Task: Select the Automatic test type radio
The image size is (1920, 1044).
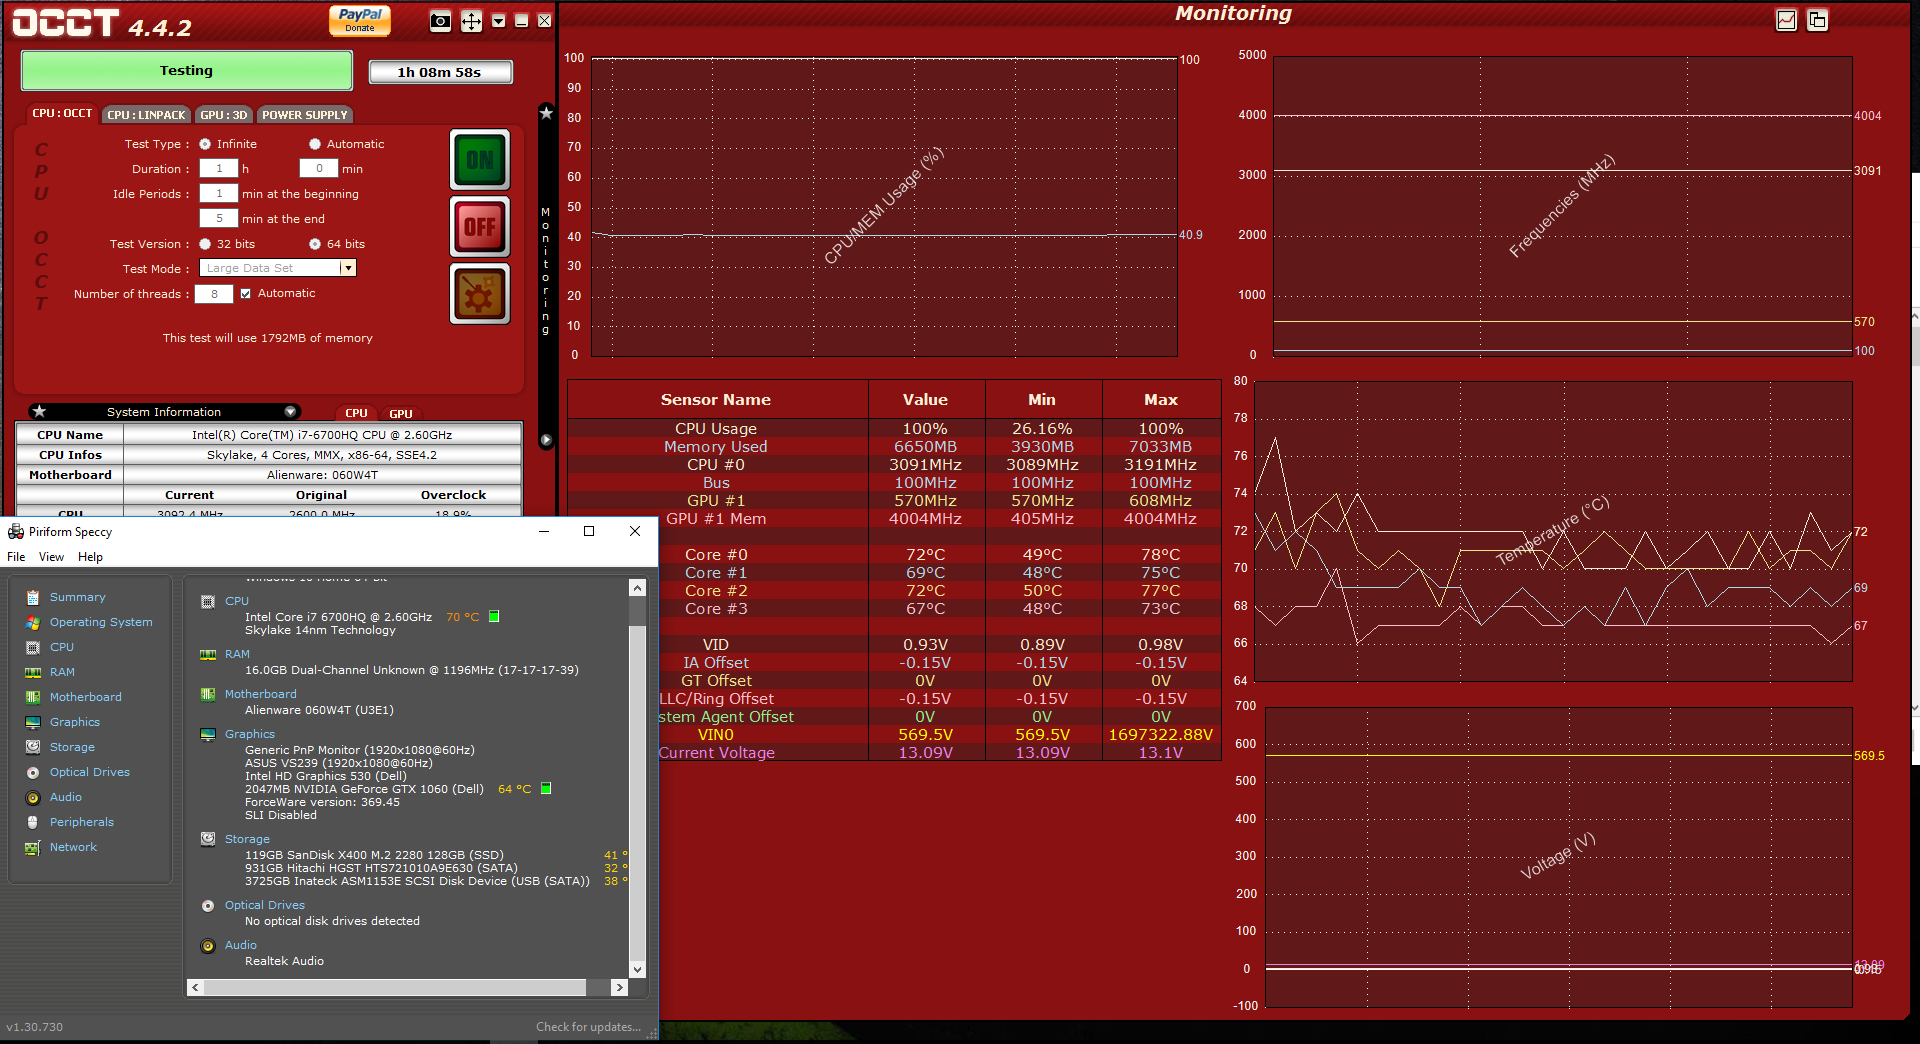Action: click(315, 144)
